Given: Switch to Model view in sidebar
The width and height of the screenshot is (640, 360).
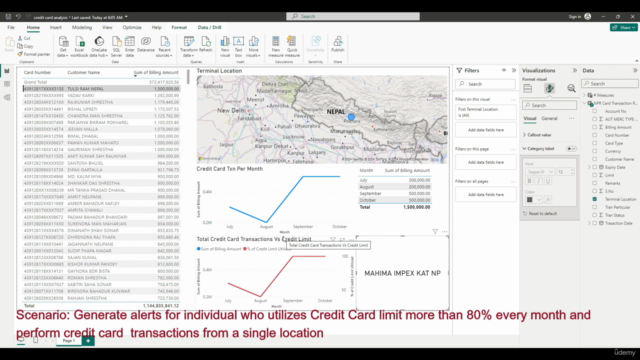Looking at the screenshot, I should (7, 97).
